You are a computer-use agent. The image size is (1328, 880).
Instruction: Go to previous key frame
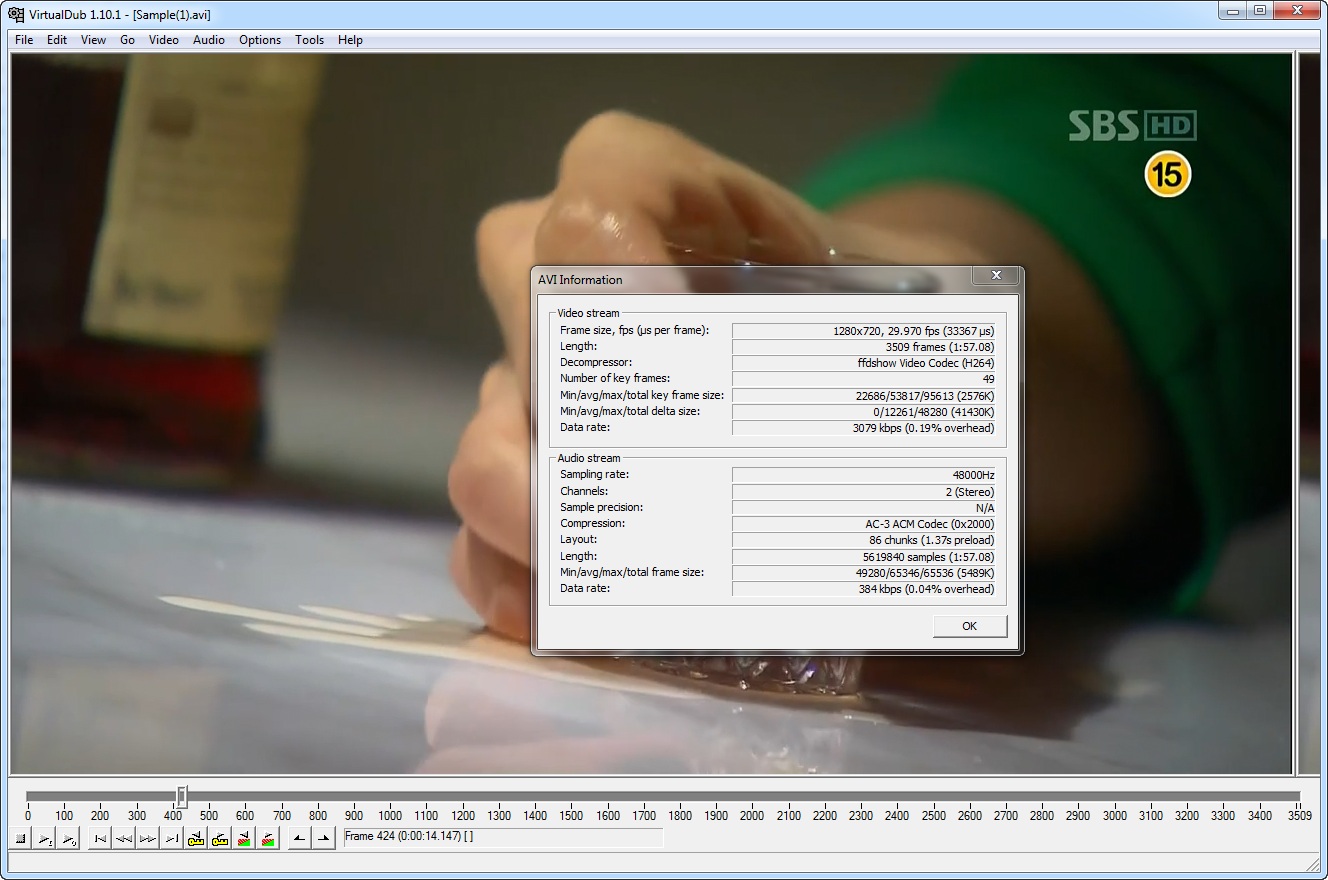pyautogui.click(x=196, y=839)
